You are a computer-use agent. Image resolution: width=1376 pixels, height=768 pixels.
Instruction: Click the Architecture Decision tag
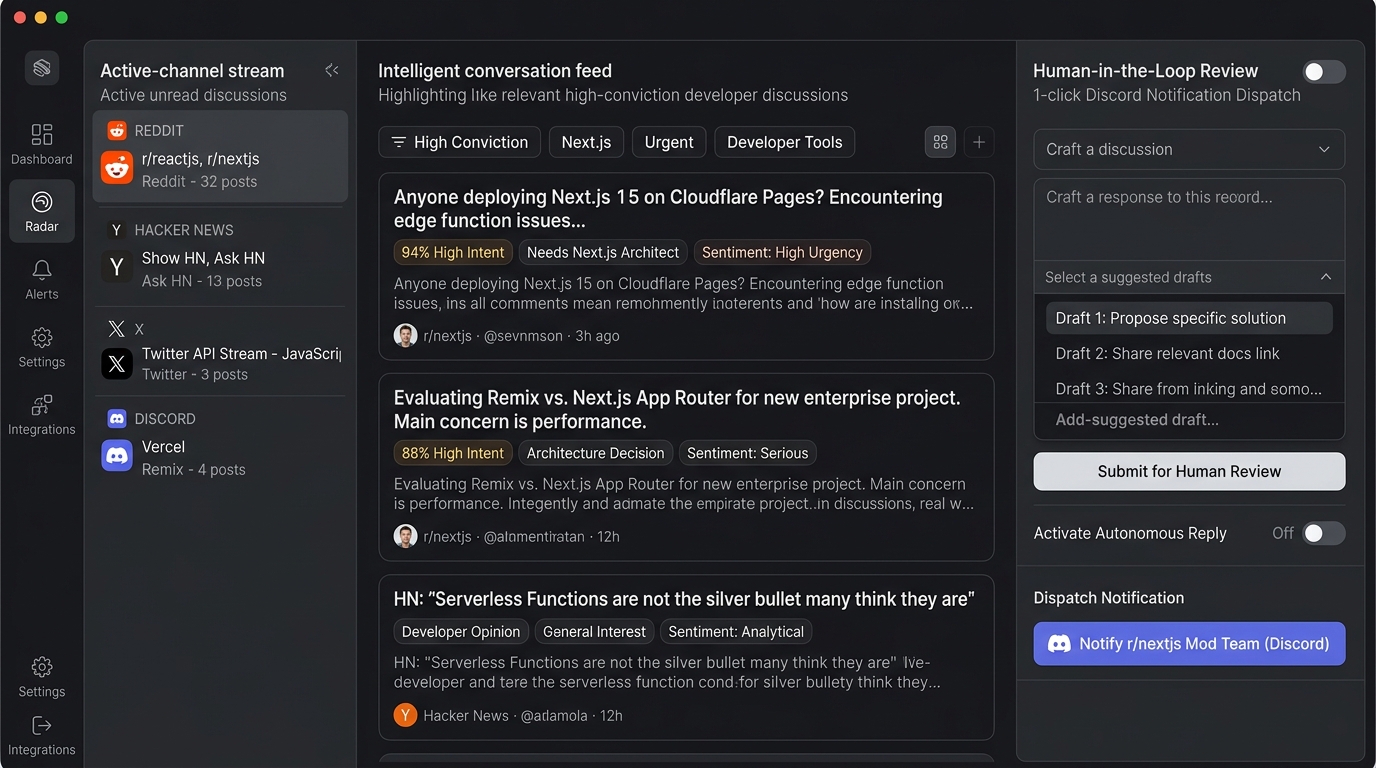(595, 453)
